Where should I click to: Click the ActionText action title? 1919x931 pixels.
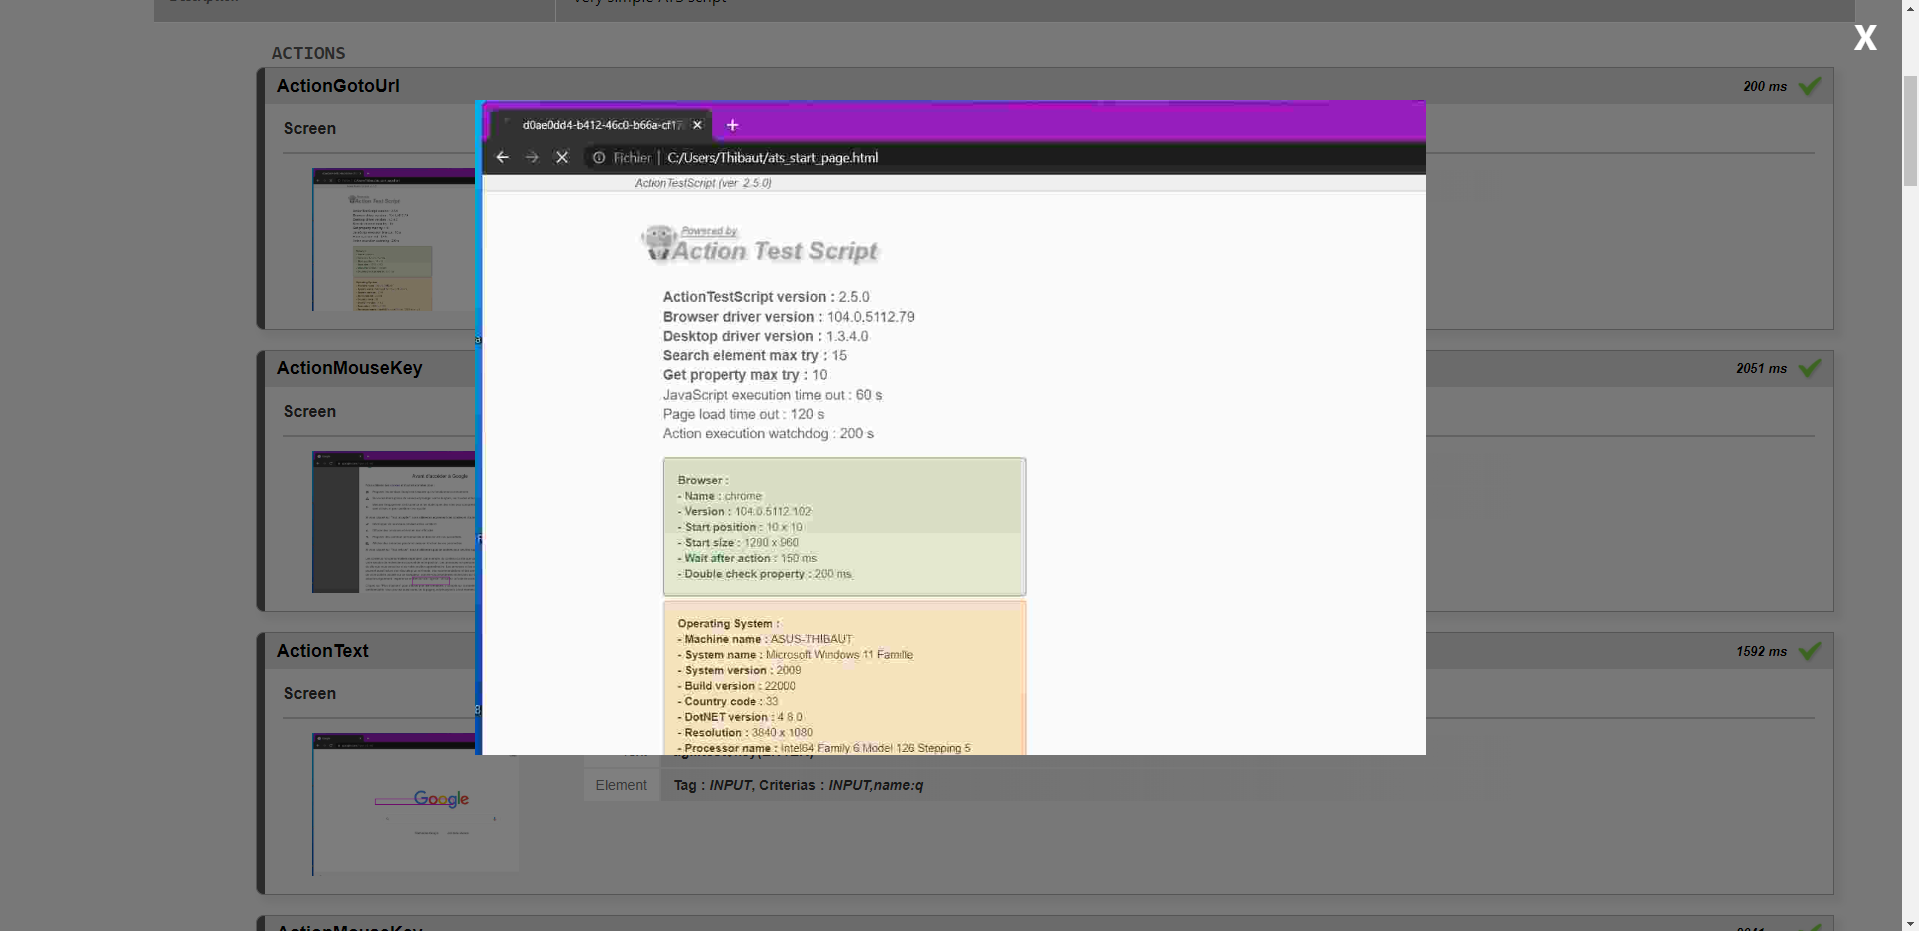point(323,651)
